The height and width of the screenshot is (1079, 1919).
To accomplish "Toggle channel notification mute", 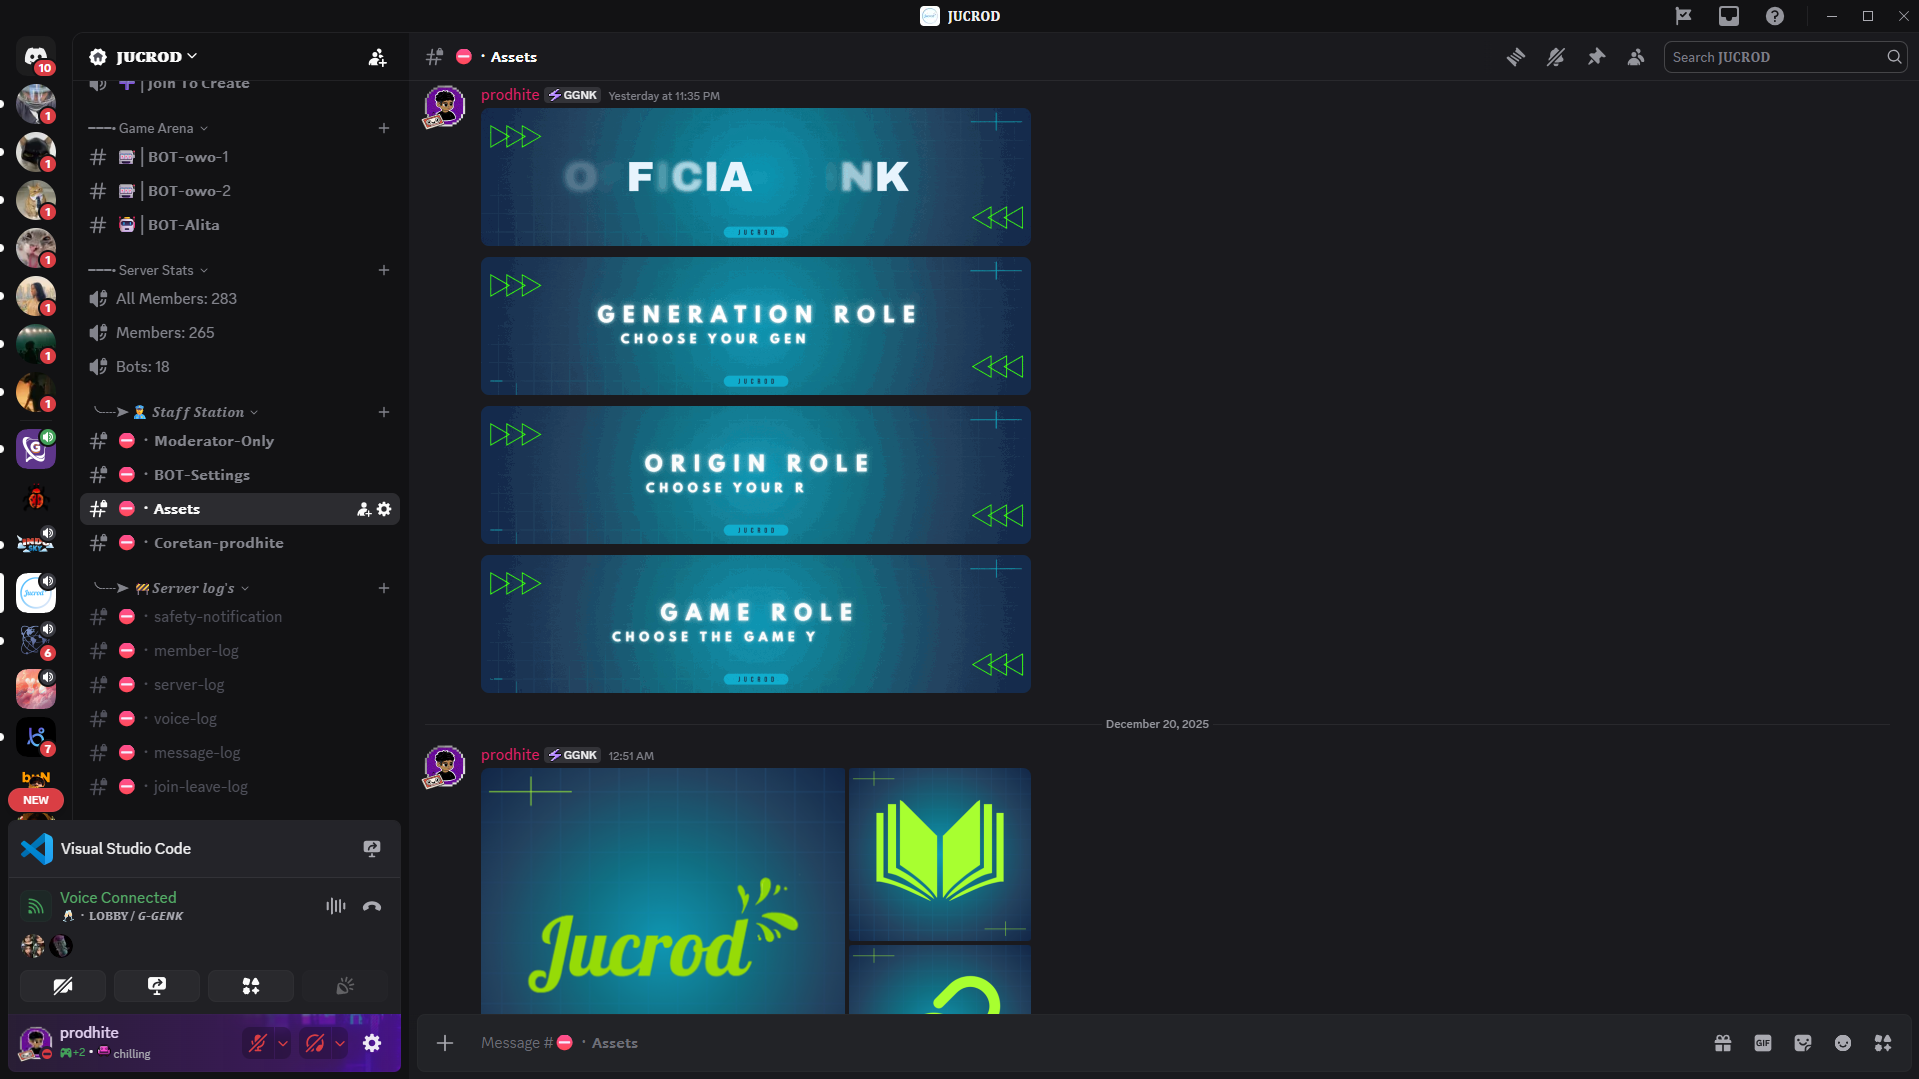I will [1556, 57].
